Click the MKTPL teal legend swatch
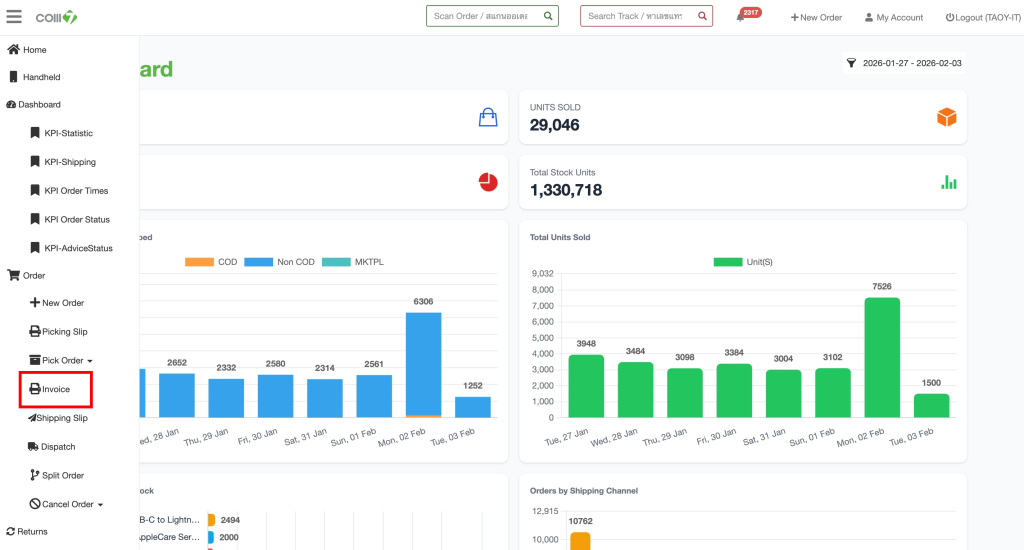Image resolution: width=1024 pixels, height=550 pixels. tap(335, 262)
